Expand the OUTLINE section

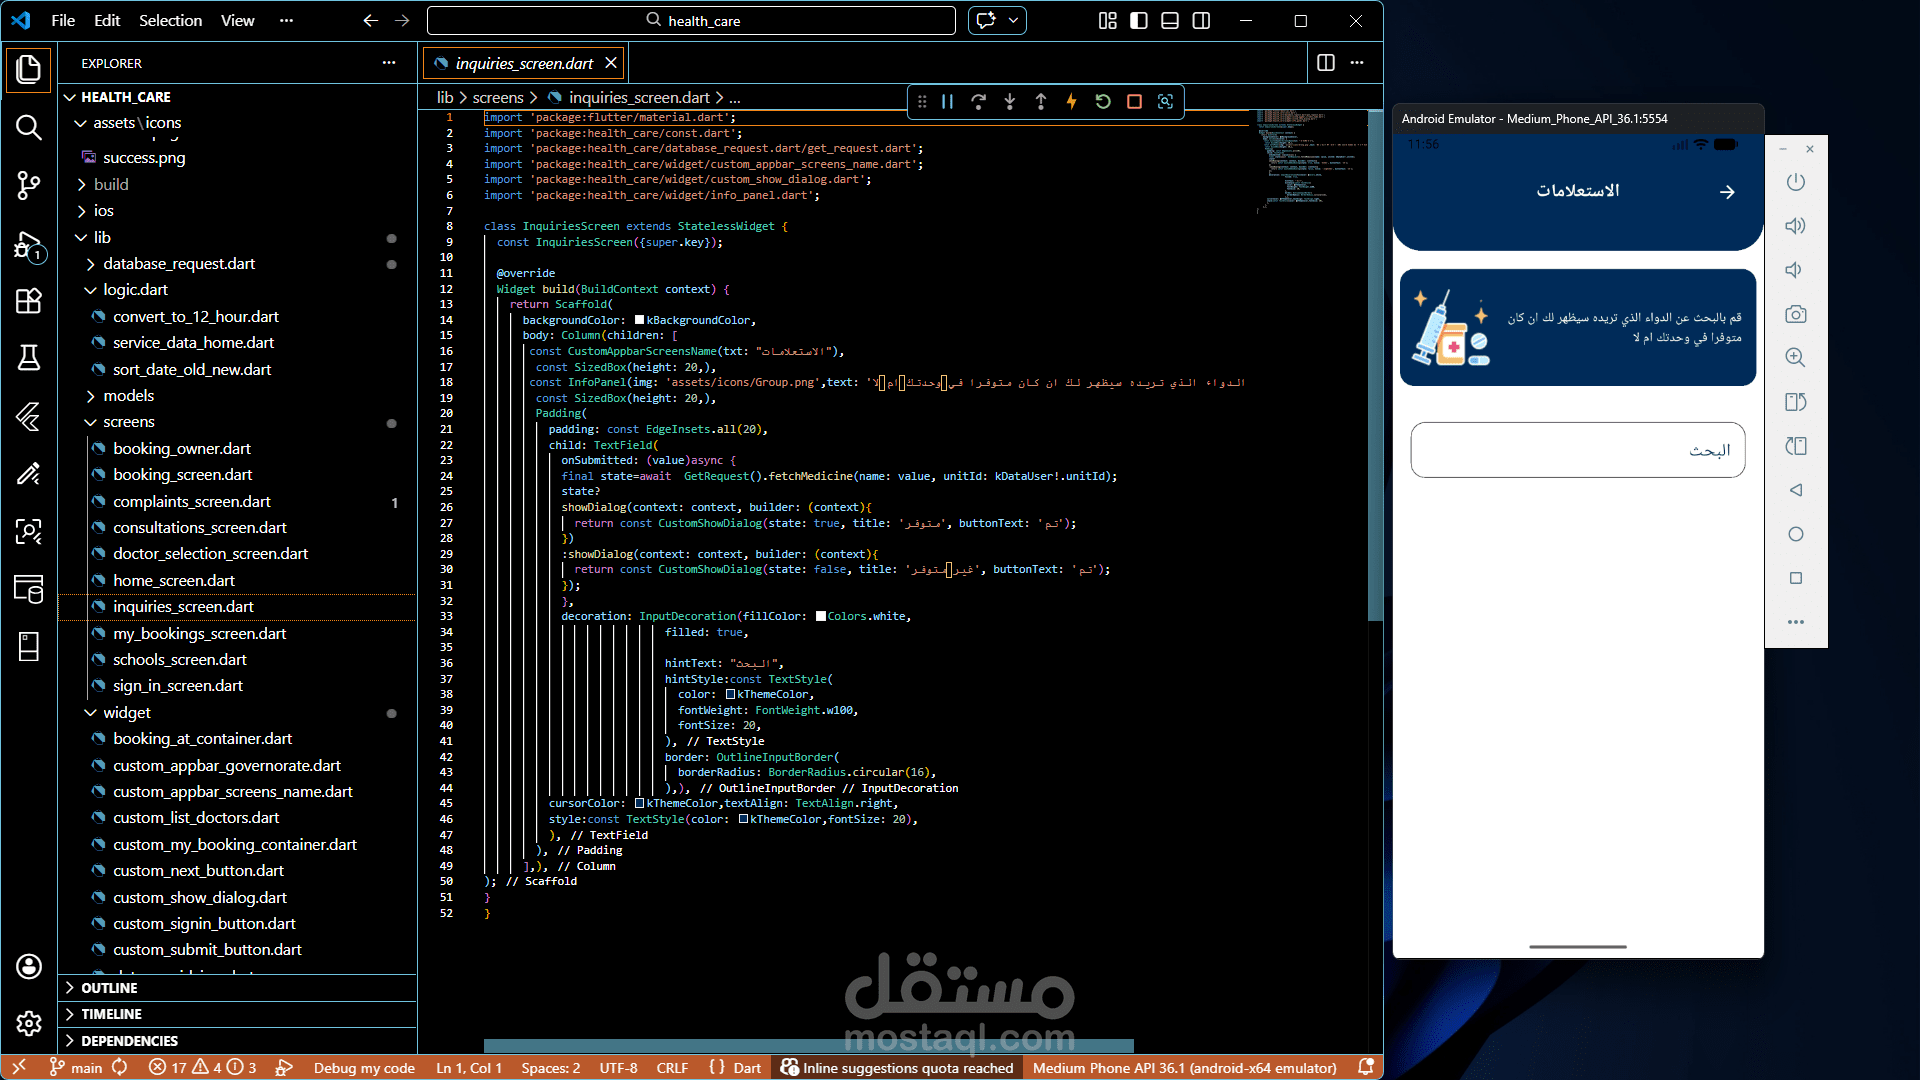click(x=109, y=987)
